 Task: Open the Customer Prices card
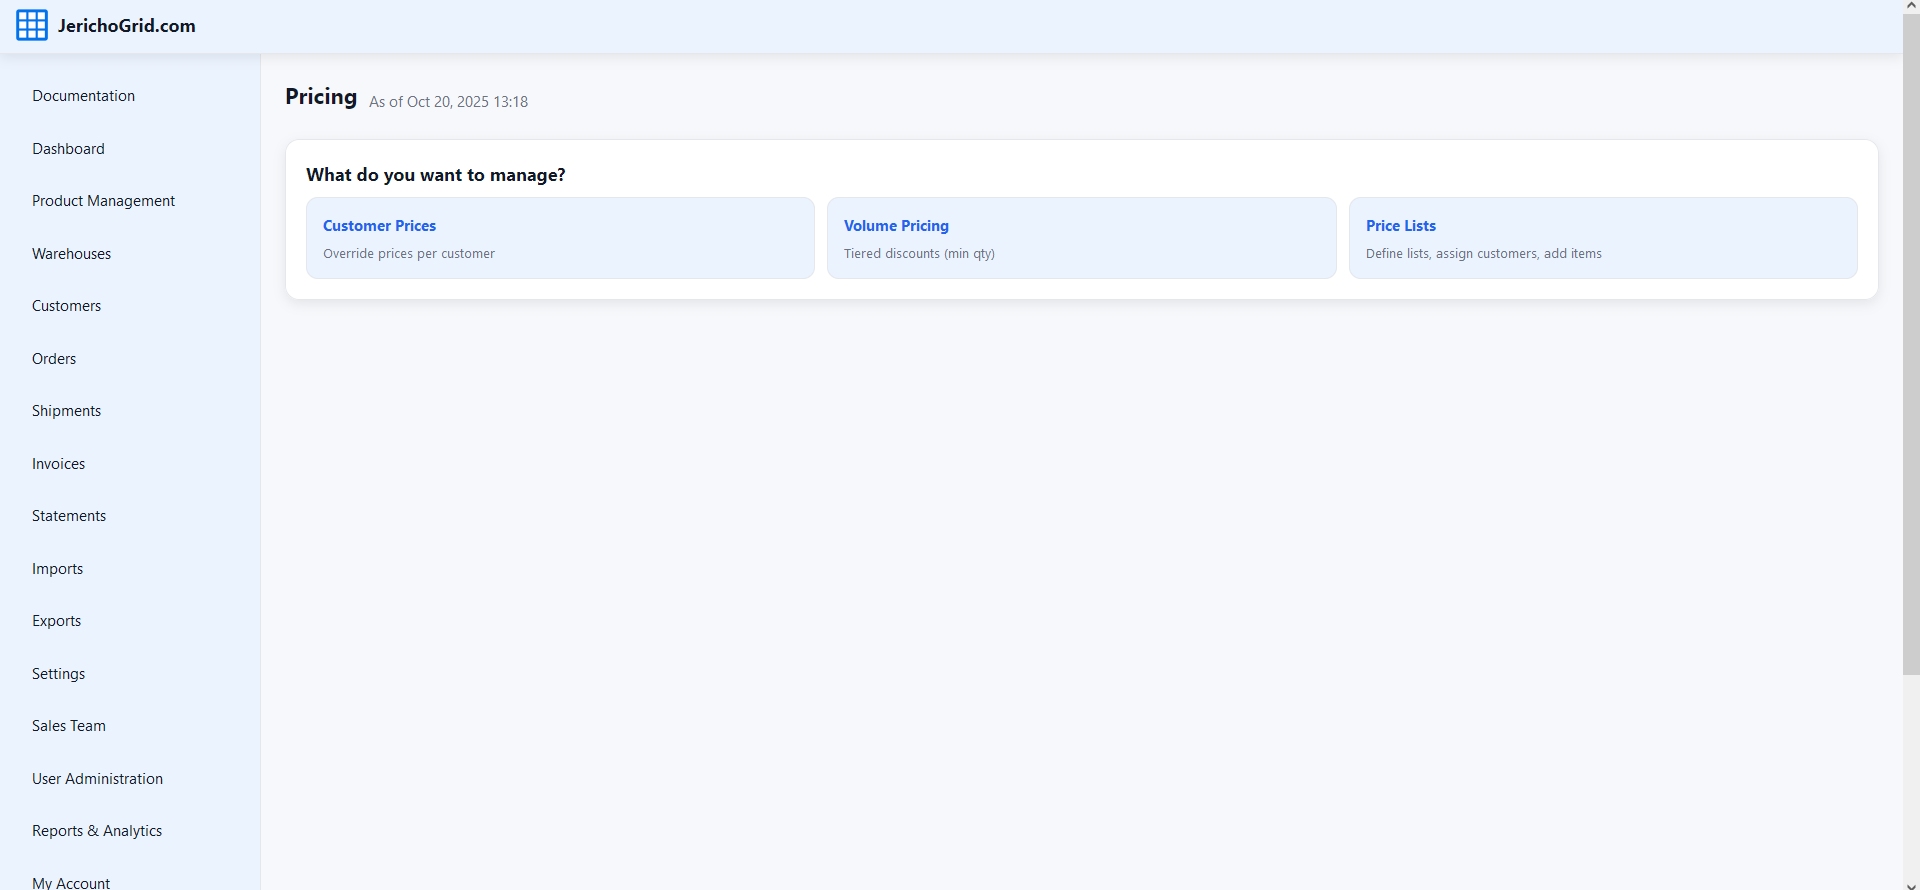tap(560, 238)
